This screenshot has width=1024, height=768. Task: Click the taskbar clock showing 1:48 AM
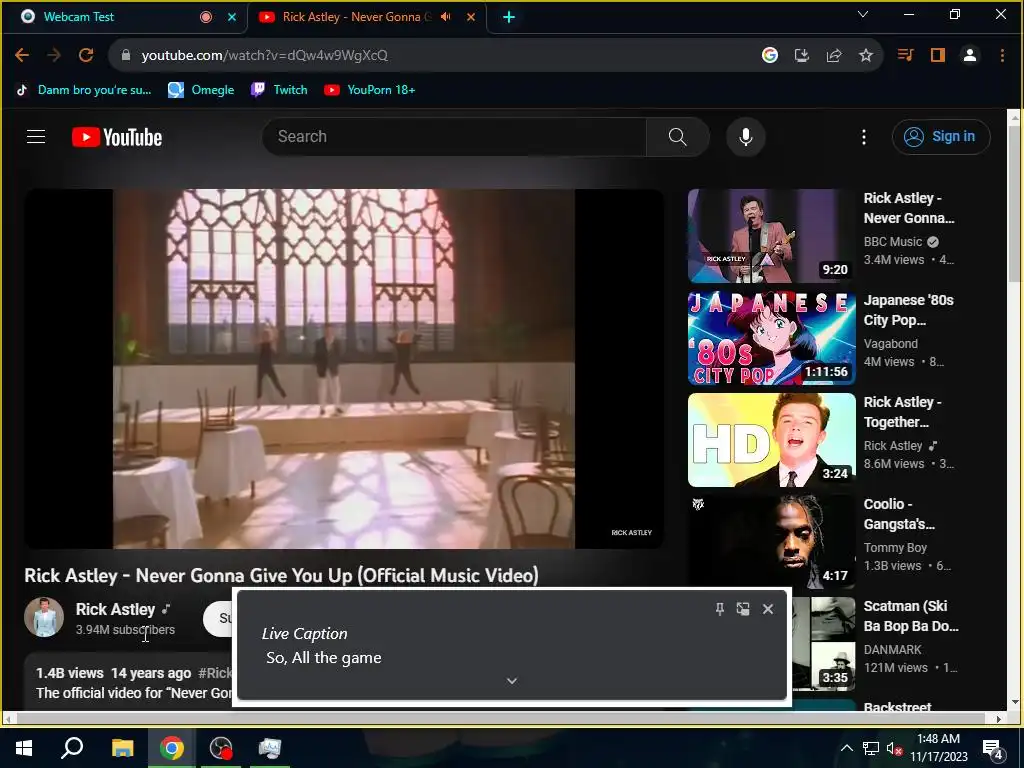pos(938,748)
